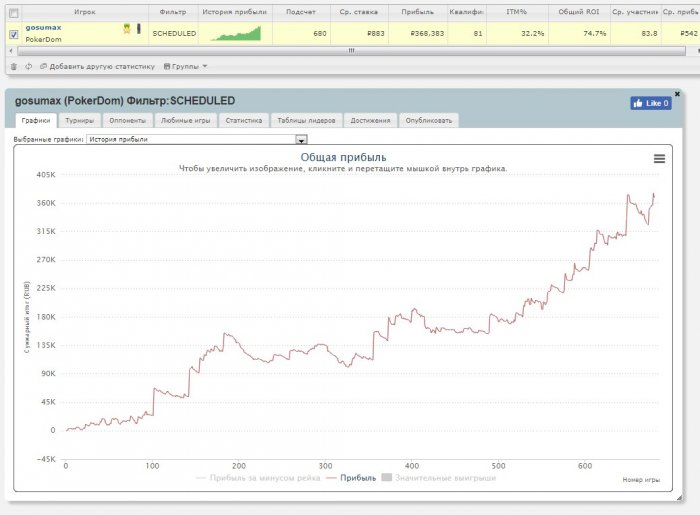Click the table's horizontal scrollbar
700x515 pixels.
tap(350, 49)
